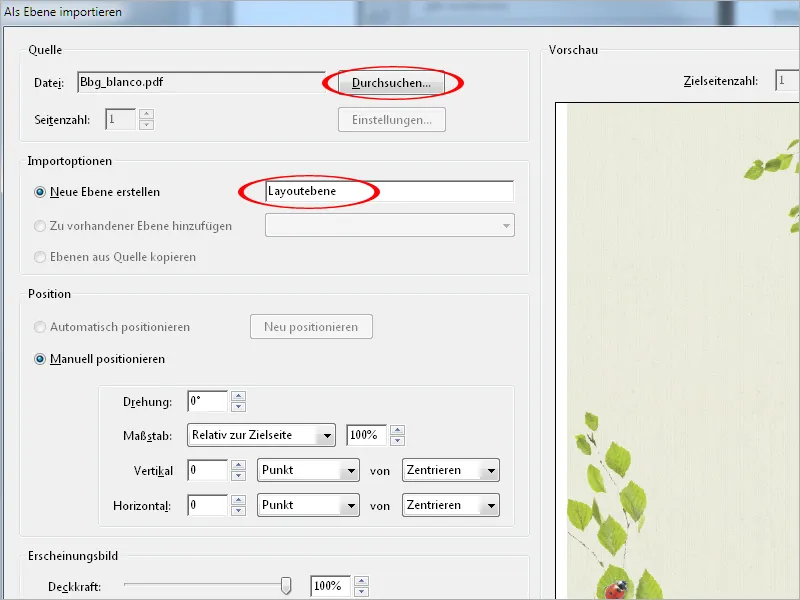Screen dimensions: 800x600
Task: Choose Automatisch positionieren radio button
Action: (x=112, y=327)
